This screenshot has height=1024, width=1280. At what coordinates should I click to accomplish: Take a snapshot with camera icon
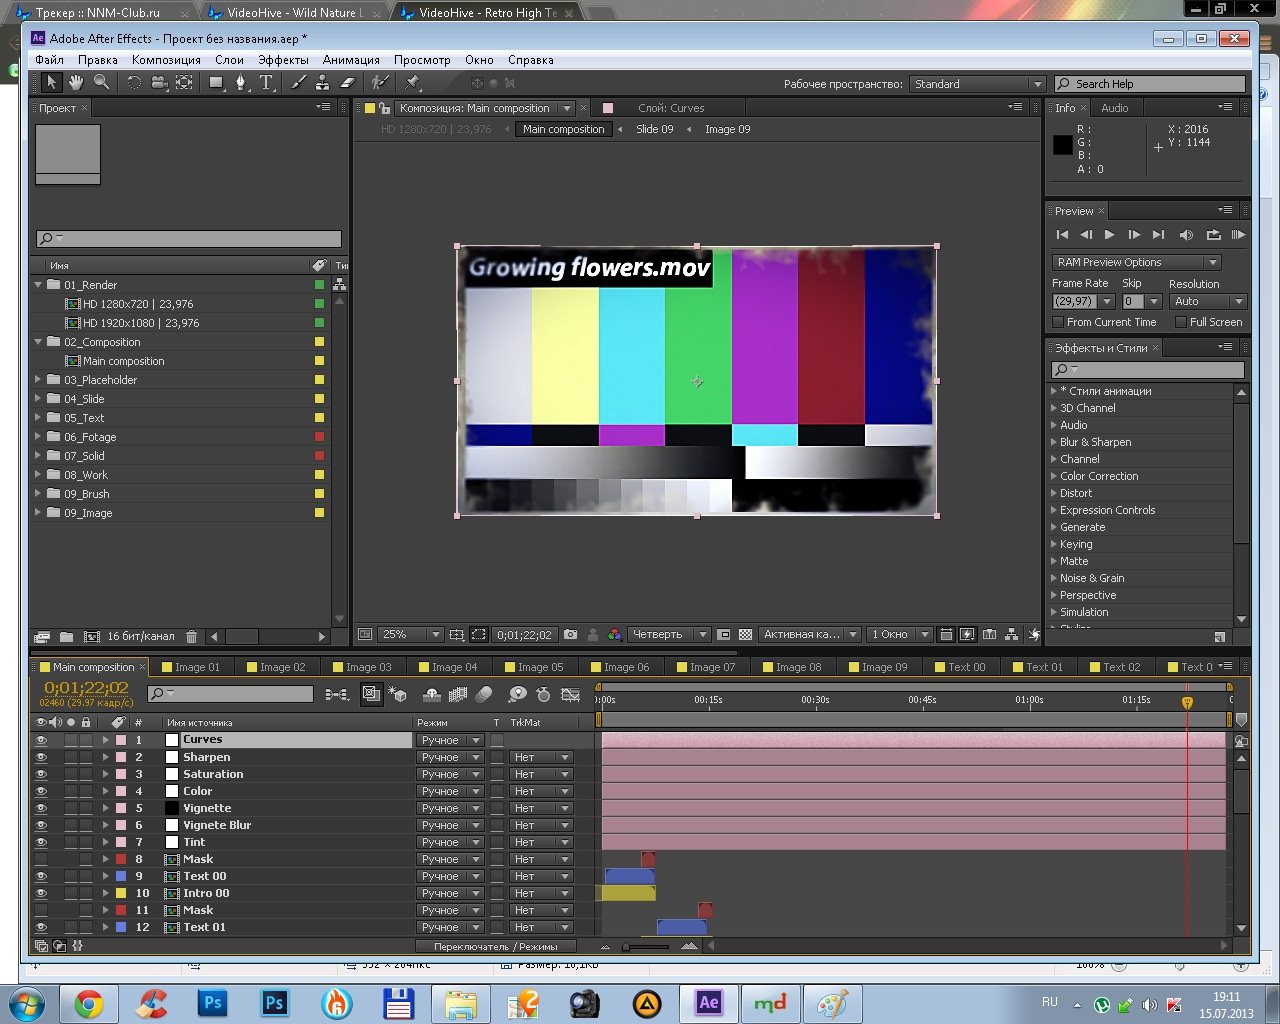pos(570,634)
